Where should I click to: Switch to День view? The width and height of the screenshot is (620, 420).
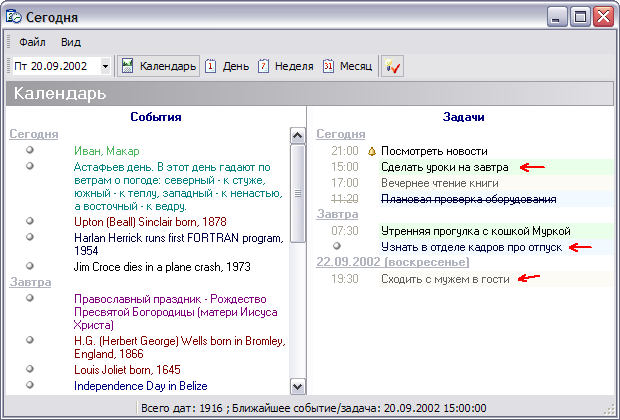pyautogui.click(x=227, y=66)
